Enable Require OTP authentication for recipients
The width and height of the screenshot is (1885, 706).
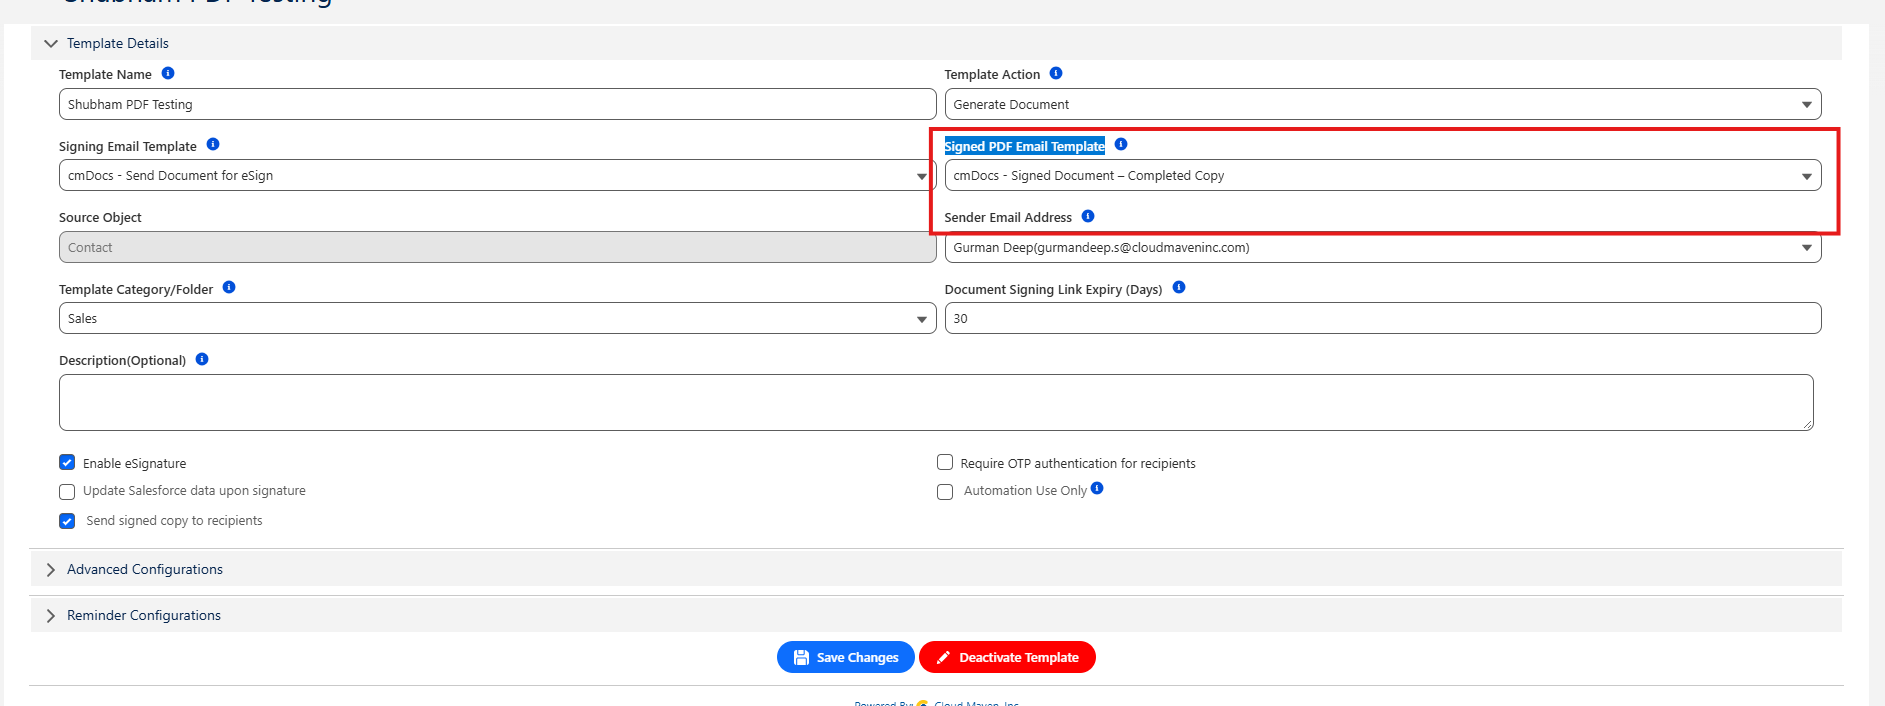945,462
